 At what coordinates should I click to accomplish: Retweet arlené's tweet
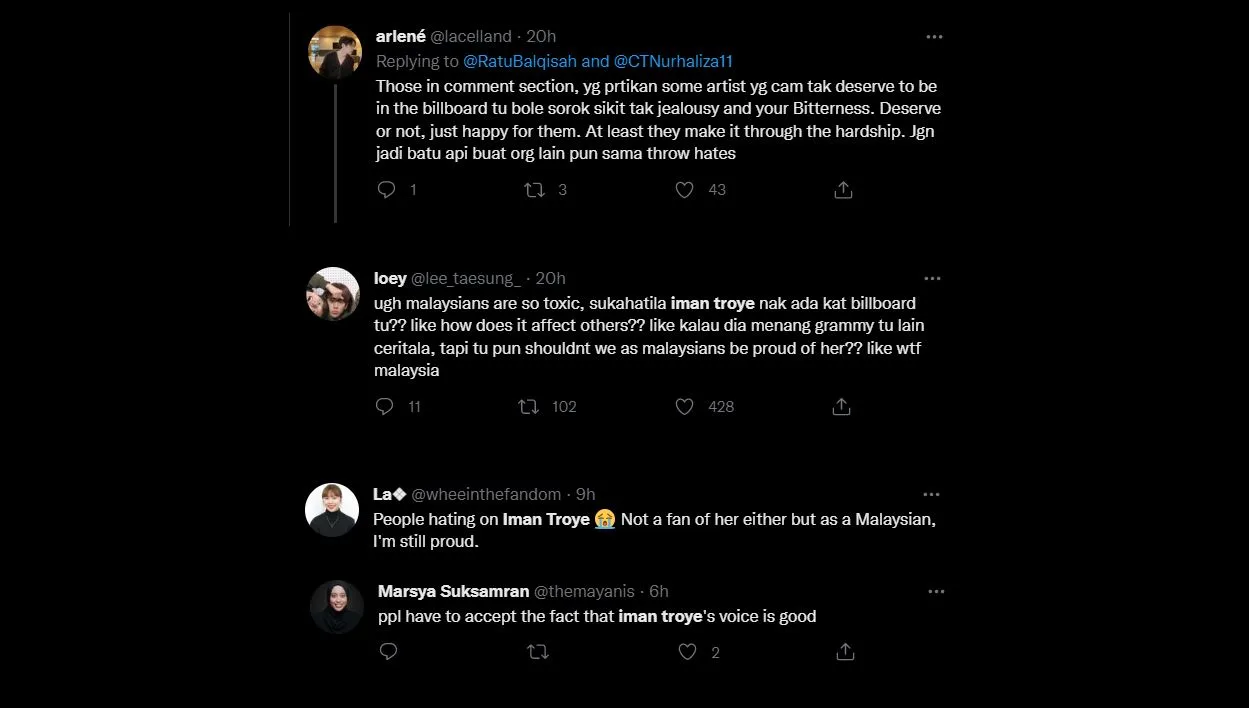[x=535, y=189]
